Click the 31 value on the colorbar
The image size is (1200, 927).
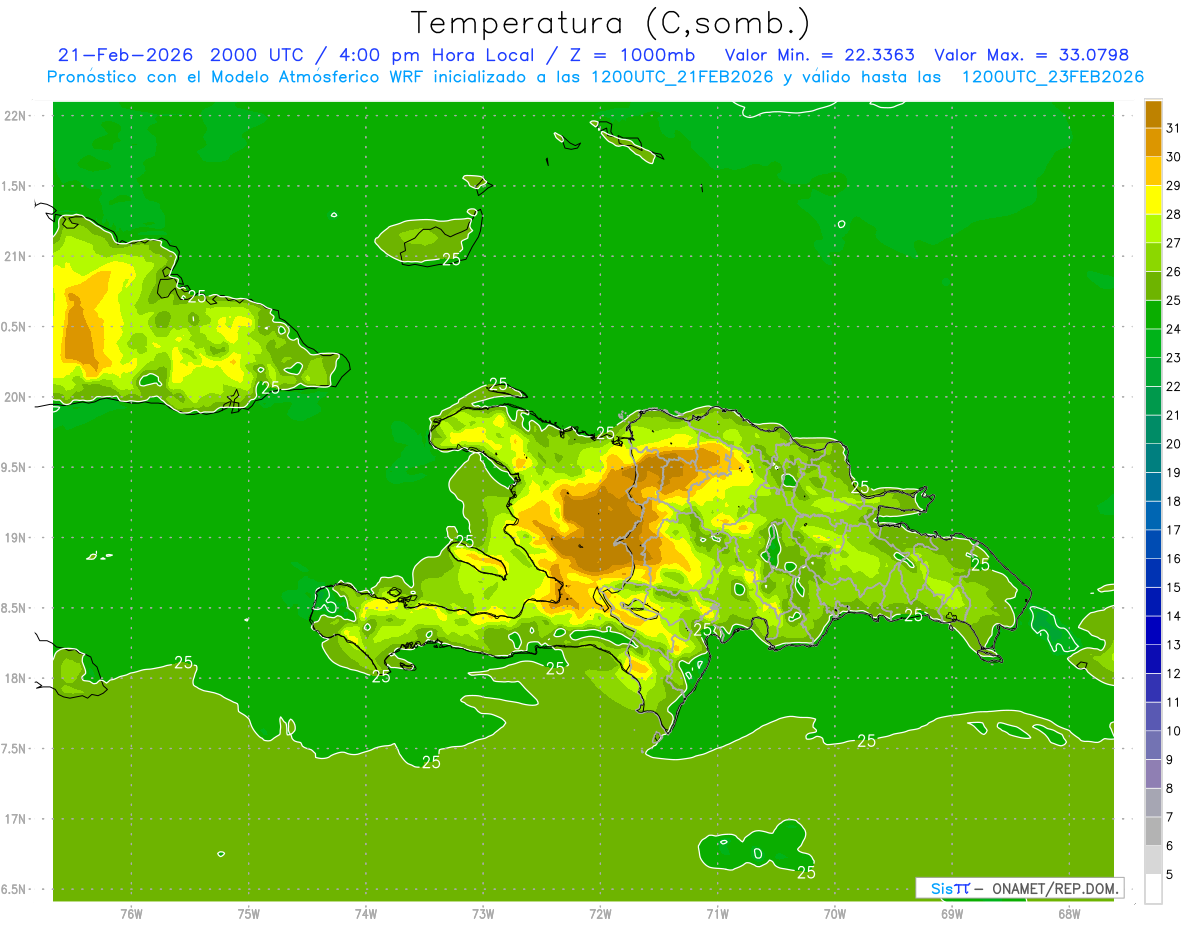(x=1173, y=128)
